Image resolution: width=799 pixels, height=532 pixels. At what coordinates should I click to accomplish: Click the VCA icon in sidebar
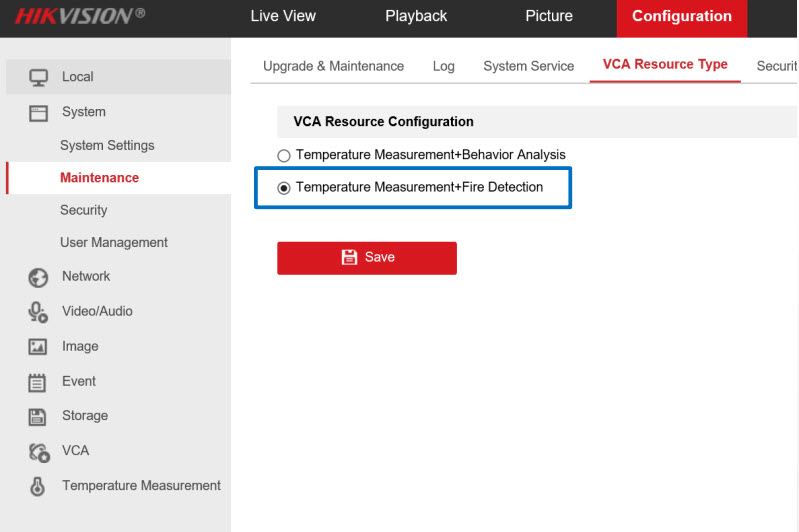pos(38,452)
